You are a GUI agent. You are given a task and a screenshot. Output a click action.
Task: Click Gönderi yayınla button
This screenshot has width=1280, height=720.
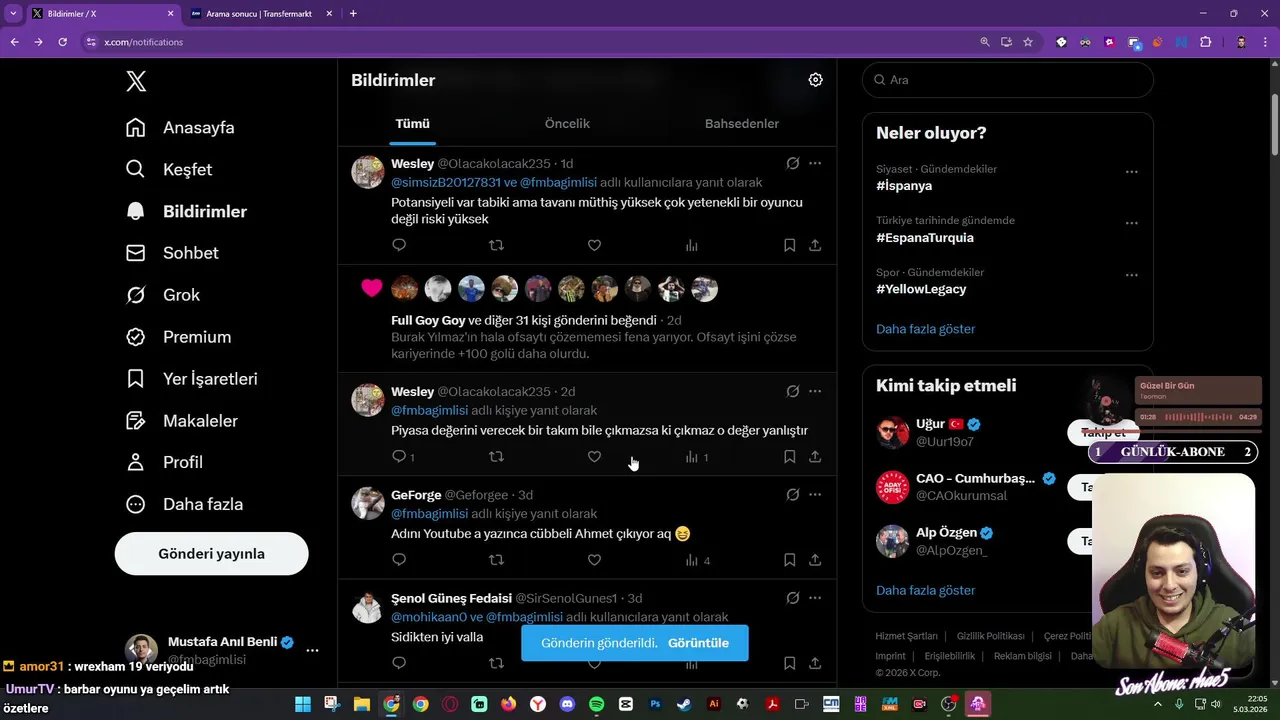(211, 554)
